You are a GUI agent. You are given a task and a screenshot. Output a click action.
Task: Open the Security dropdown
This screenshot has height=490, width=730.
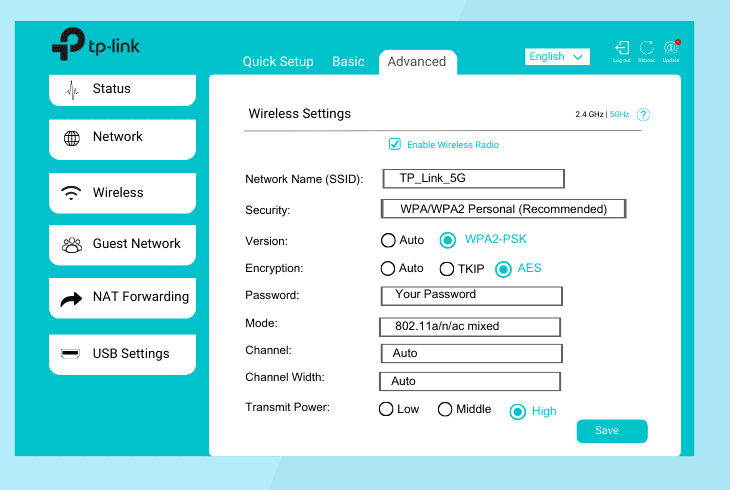point(503,209)
